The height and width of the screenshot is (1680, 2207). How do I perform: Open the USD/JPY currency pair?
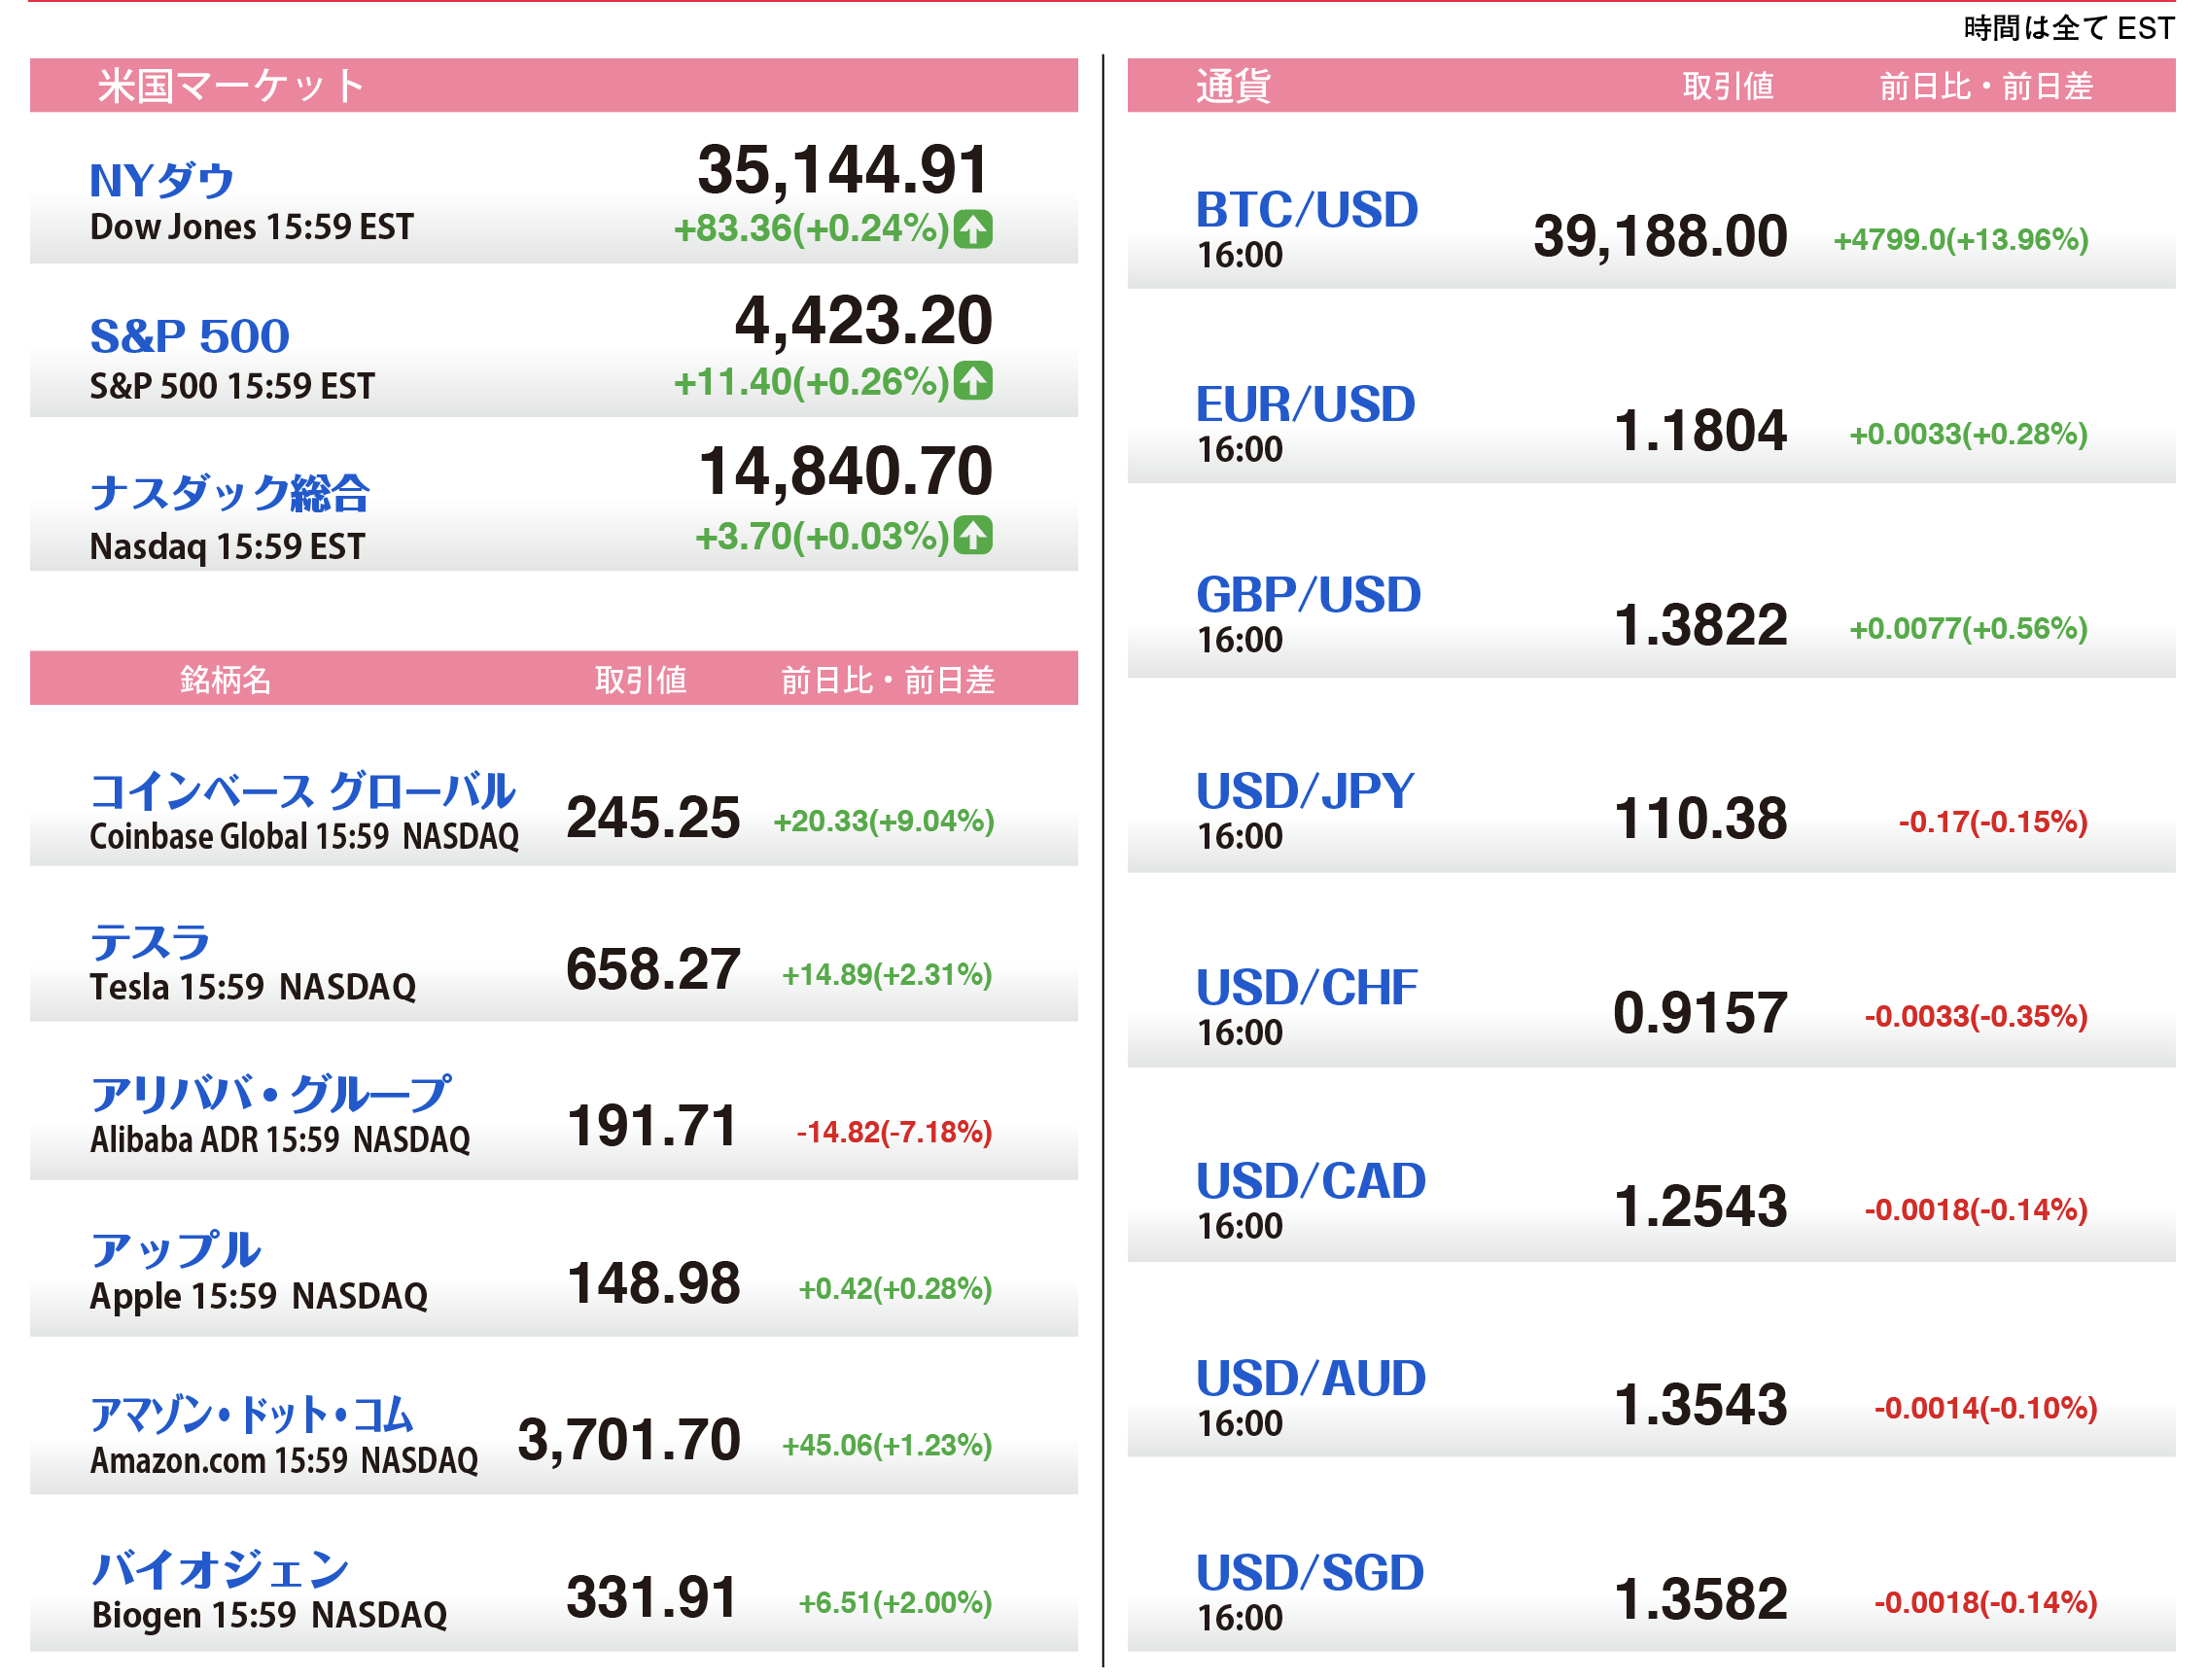point(1304,791)
